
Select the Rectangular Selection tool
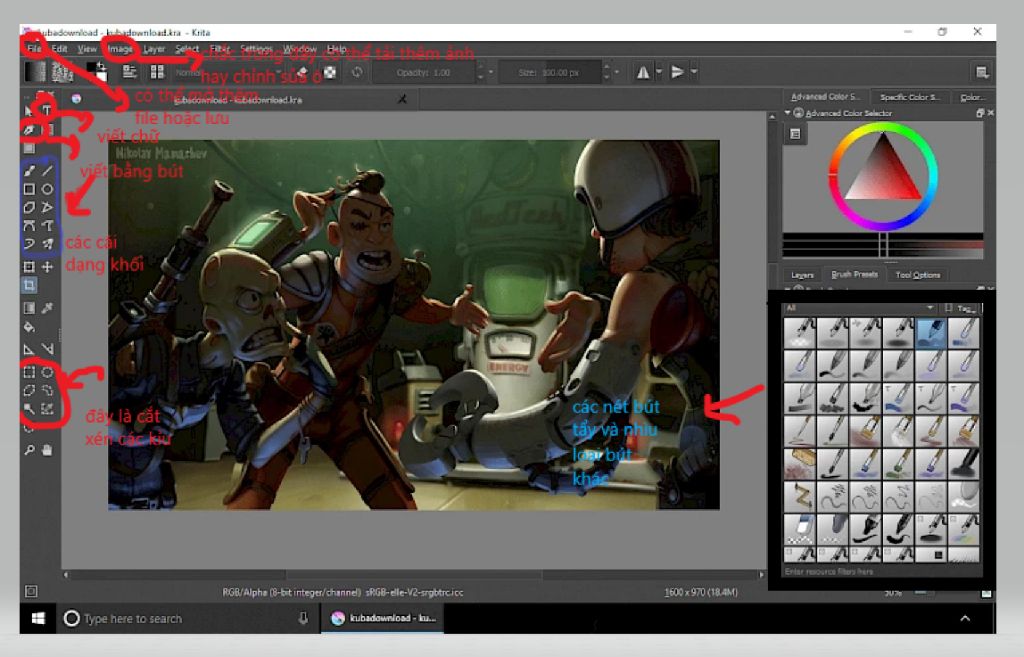[x=29, y=372]
